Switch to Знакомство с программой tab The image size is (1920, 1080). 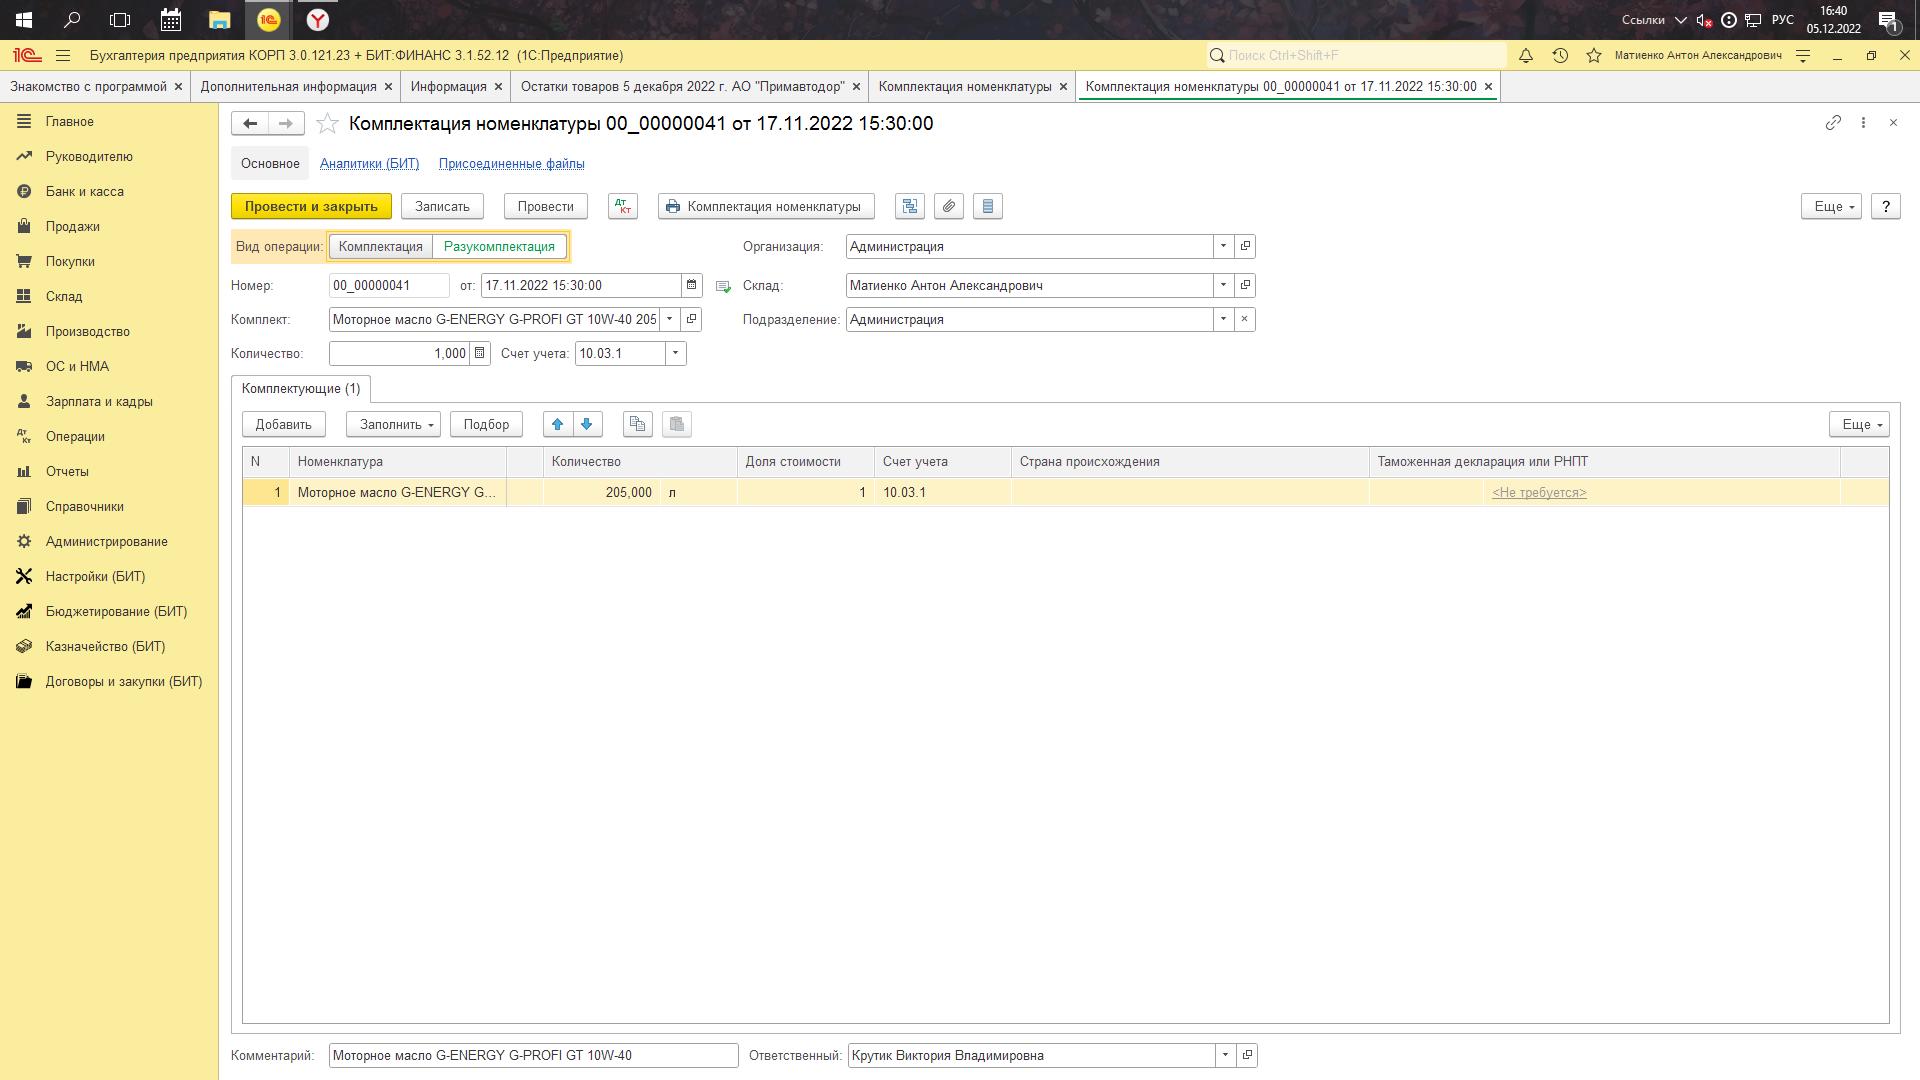tap(88, 86)
